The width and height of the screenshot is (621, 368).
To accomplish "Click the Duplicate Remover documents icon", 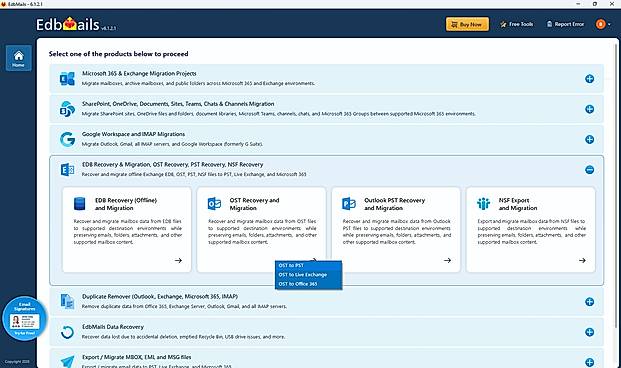I will [67, 301].
